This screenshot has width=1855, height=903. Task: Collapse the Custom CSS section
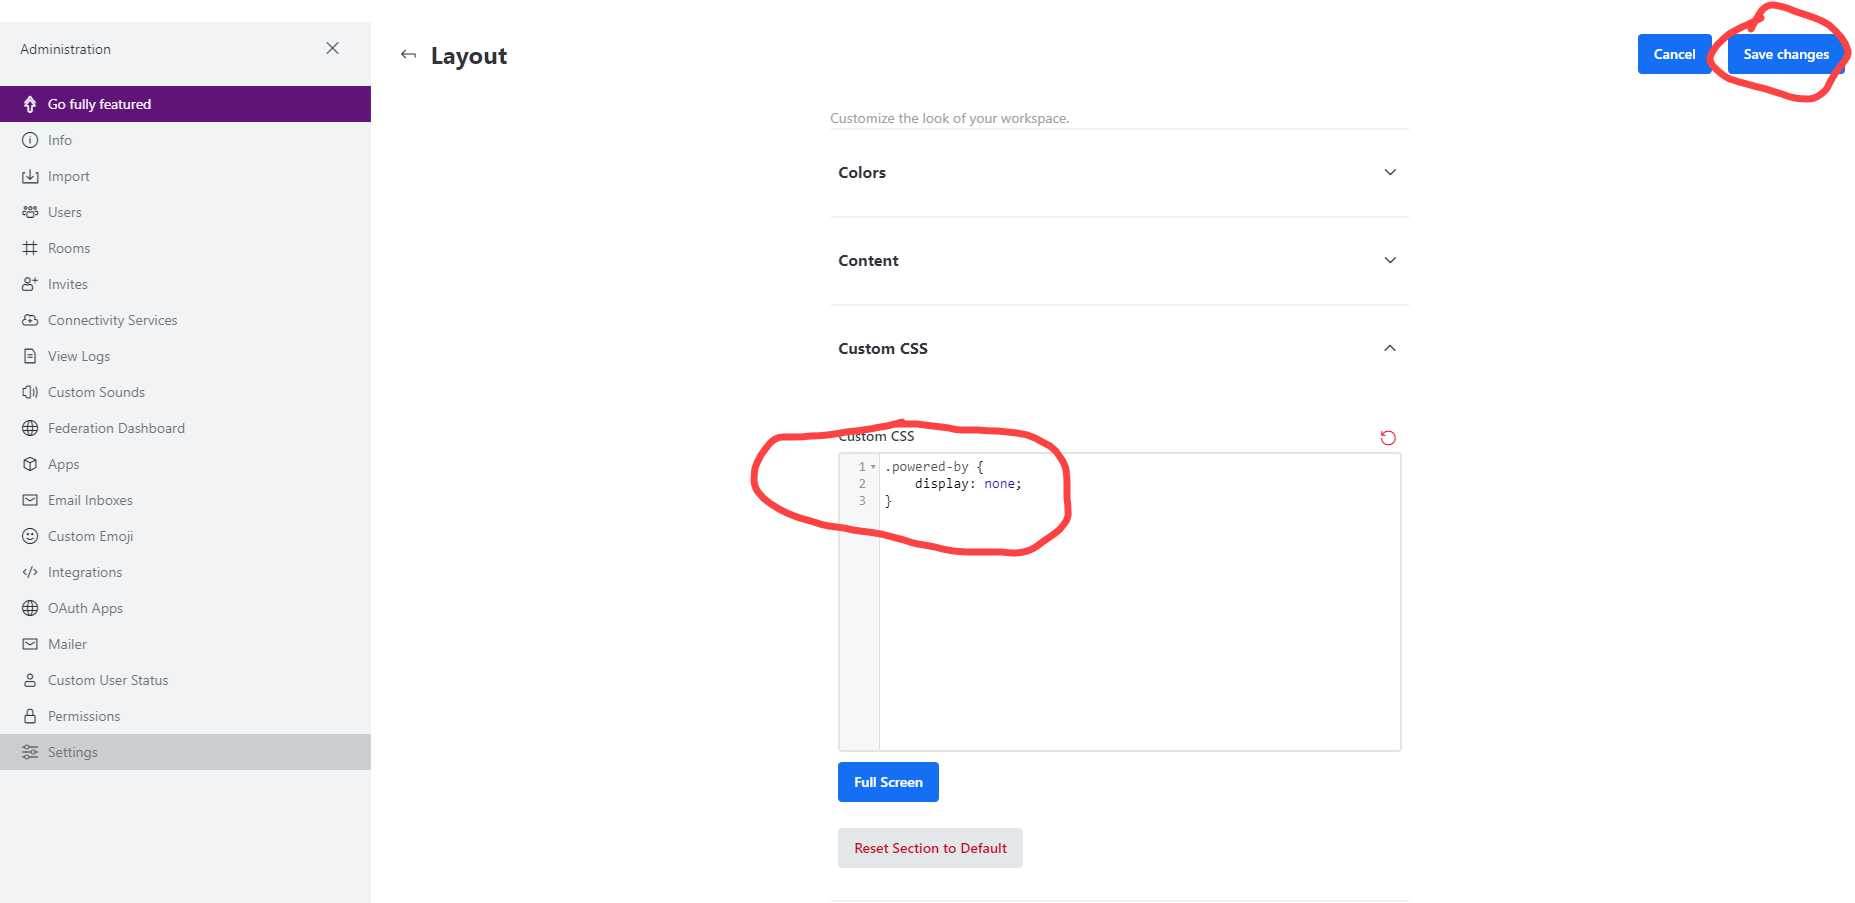coord(1389,348)
